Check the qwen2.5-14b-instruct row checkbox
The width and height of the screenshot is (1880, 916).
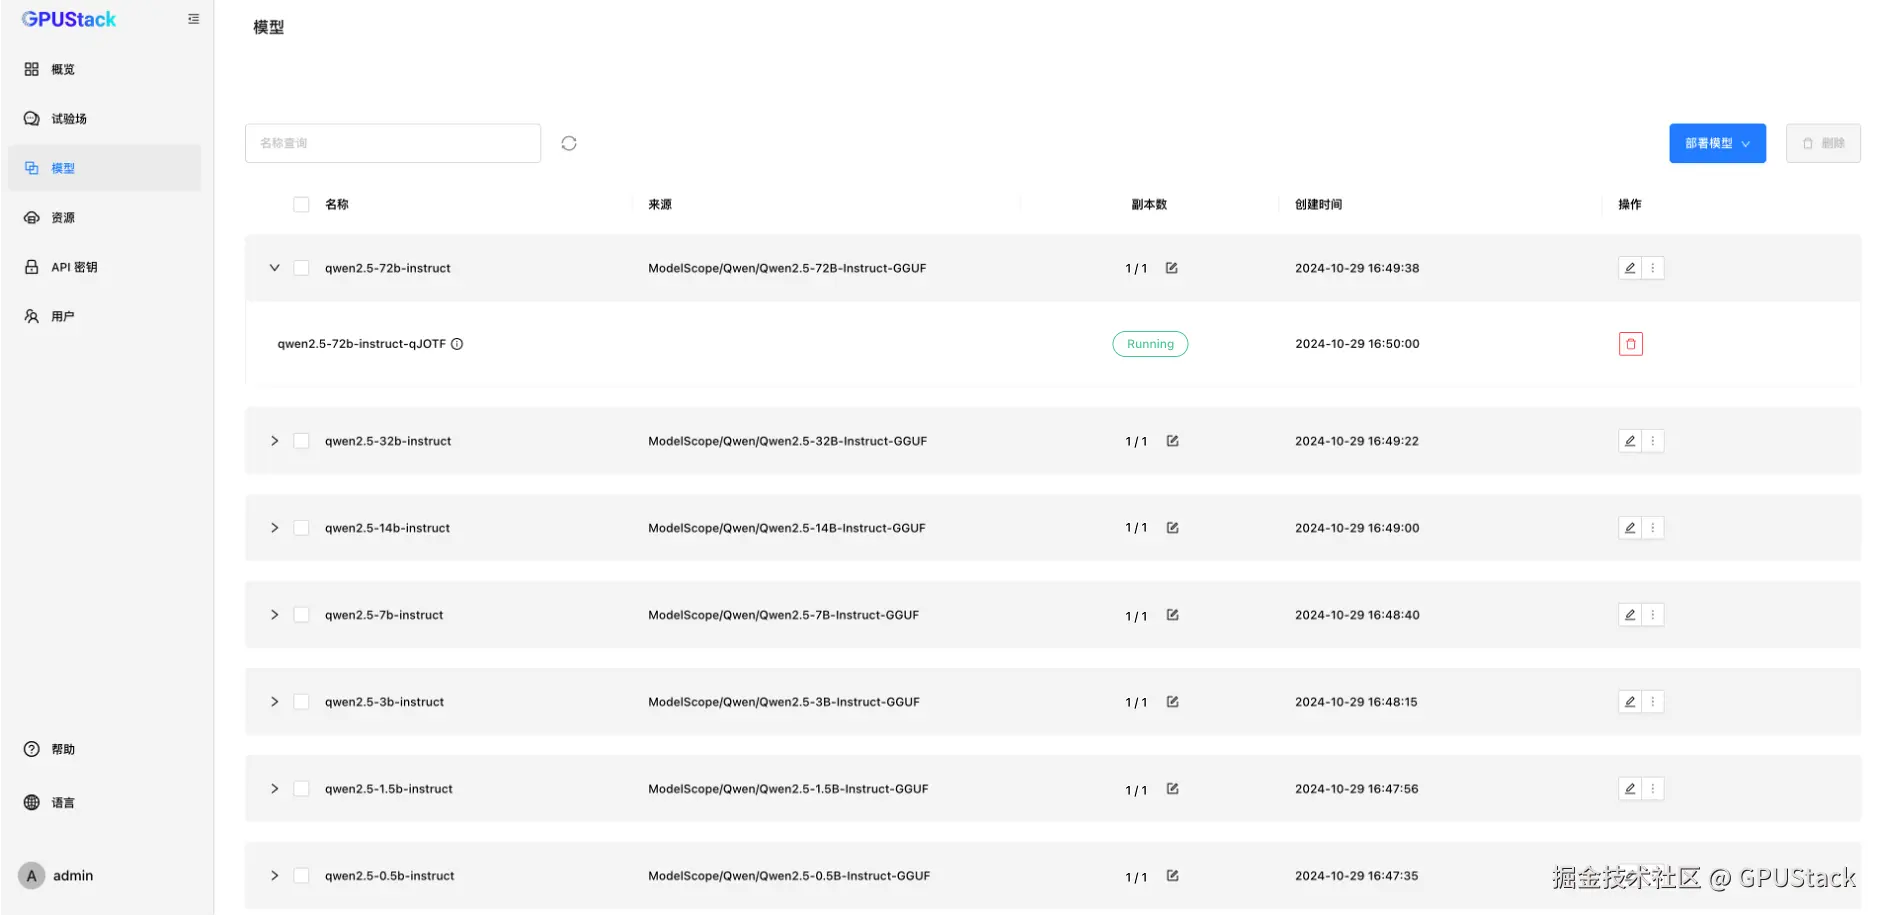pyautogui.click(x=301, y=528)
